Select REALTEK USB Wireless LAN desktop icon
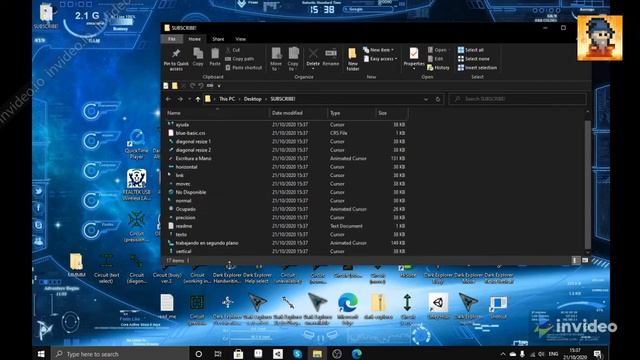Image resolution: width=640 pixels, height=360 pixels. (x=137, y=184)
